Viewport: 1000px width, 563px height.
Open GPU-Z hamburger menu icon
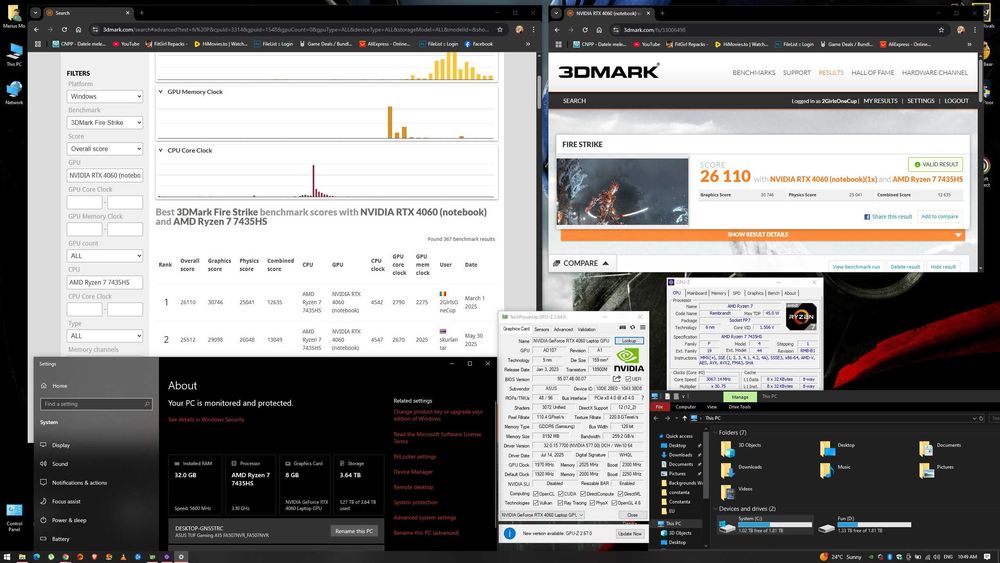[x=642, y=328]
